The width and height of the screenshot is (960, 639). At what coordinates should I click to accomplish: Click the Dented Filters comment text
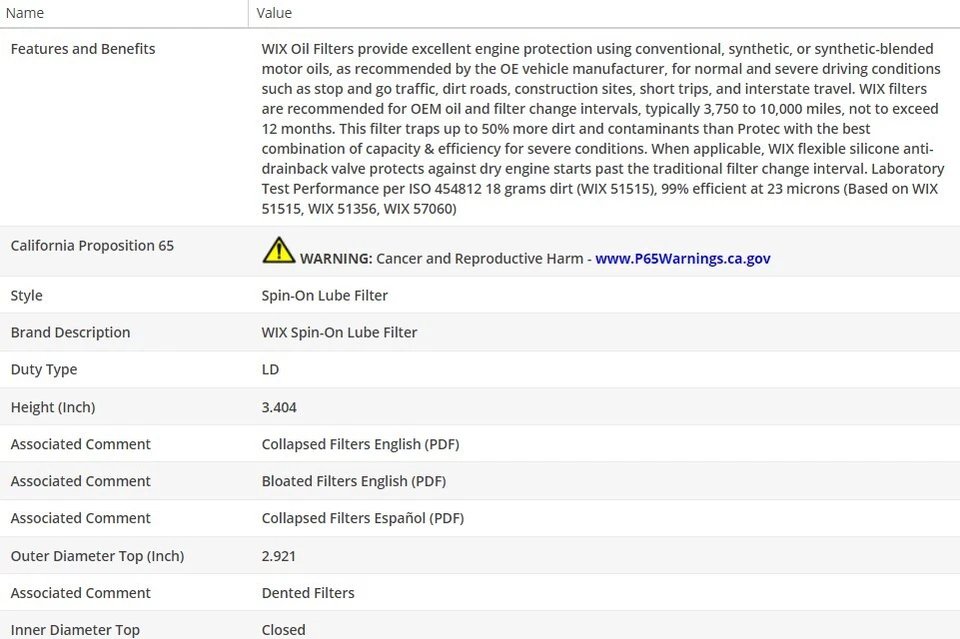(308, 593)
